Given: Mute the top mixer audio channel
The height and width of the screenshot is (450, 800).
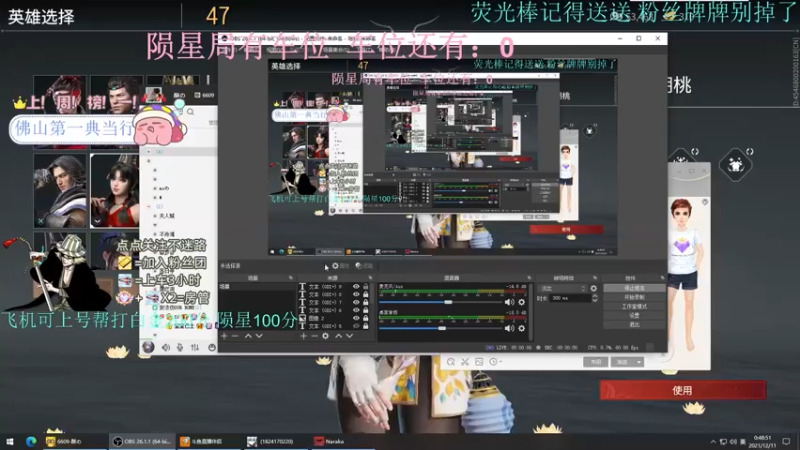Looking at the screenshot, I should 509,302.
